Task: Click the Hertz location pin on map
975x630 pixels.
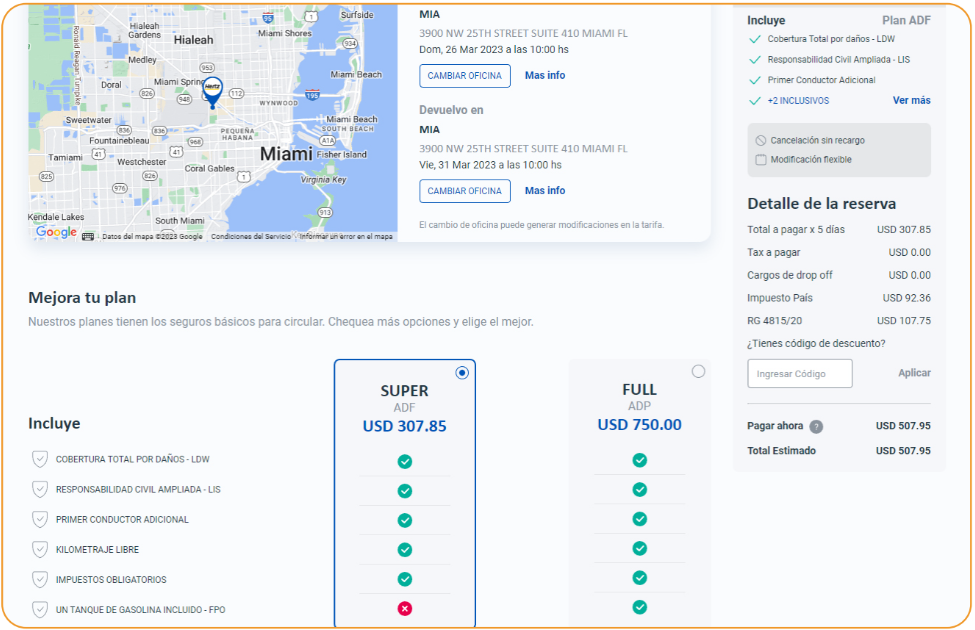Action: [212, 91]
